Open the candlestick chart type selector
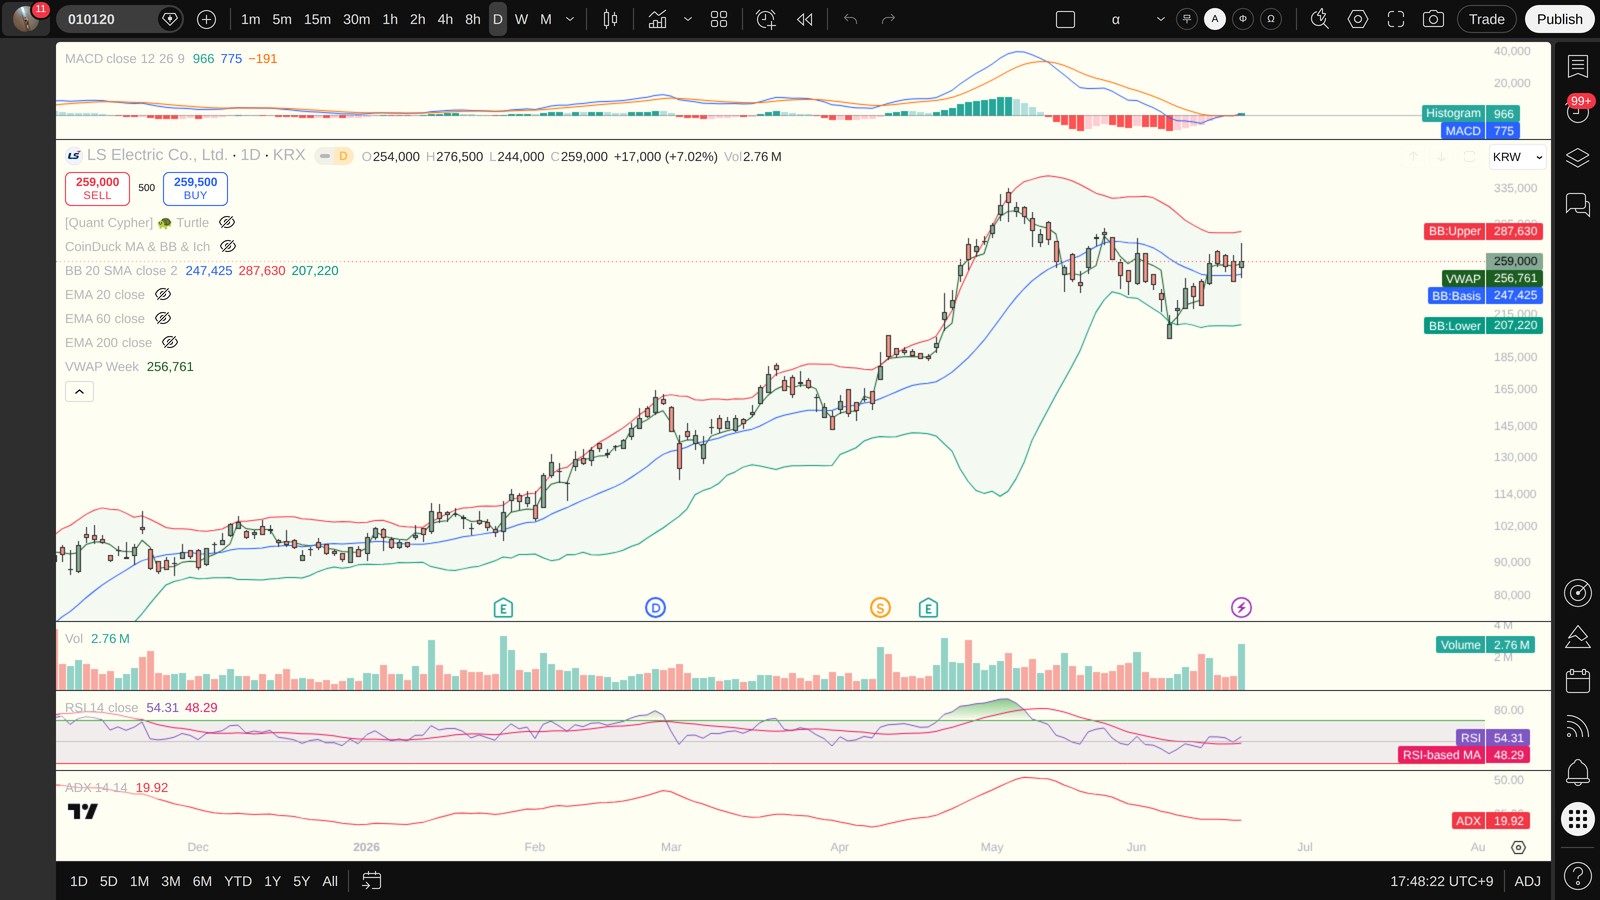The width and height of the screenshot is (1600, 900). pos(610,19)
